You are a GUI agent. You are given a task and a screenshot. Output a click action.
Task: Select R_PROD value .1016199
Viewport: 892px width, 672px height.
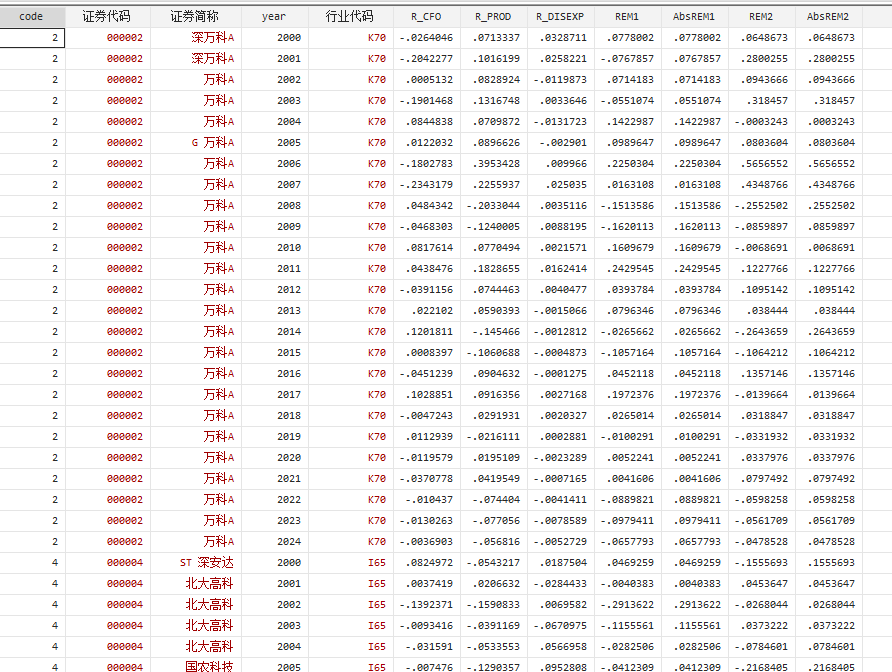coord(496,59)
